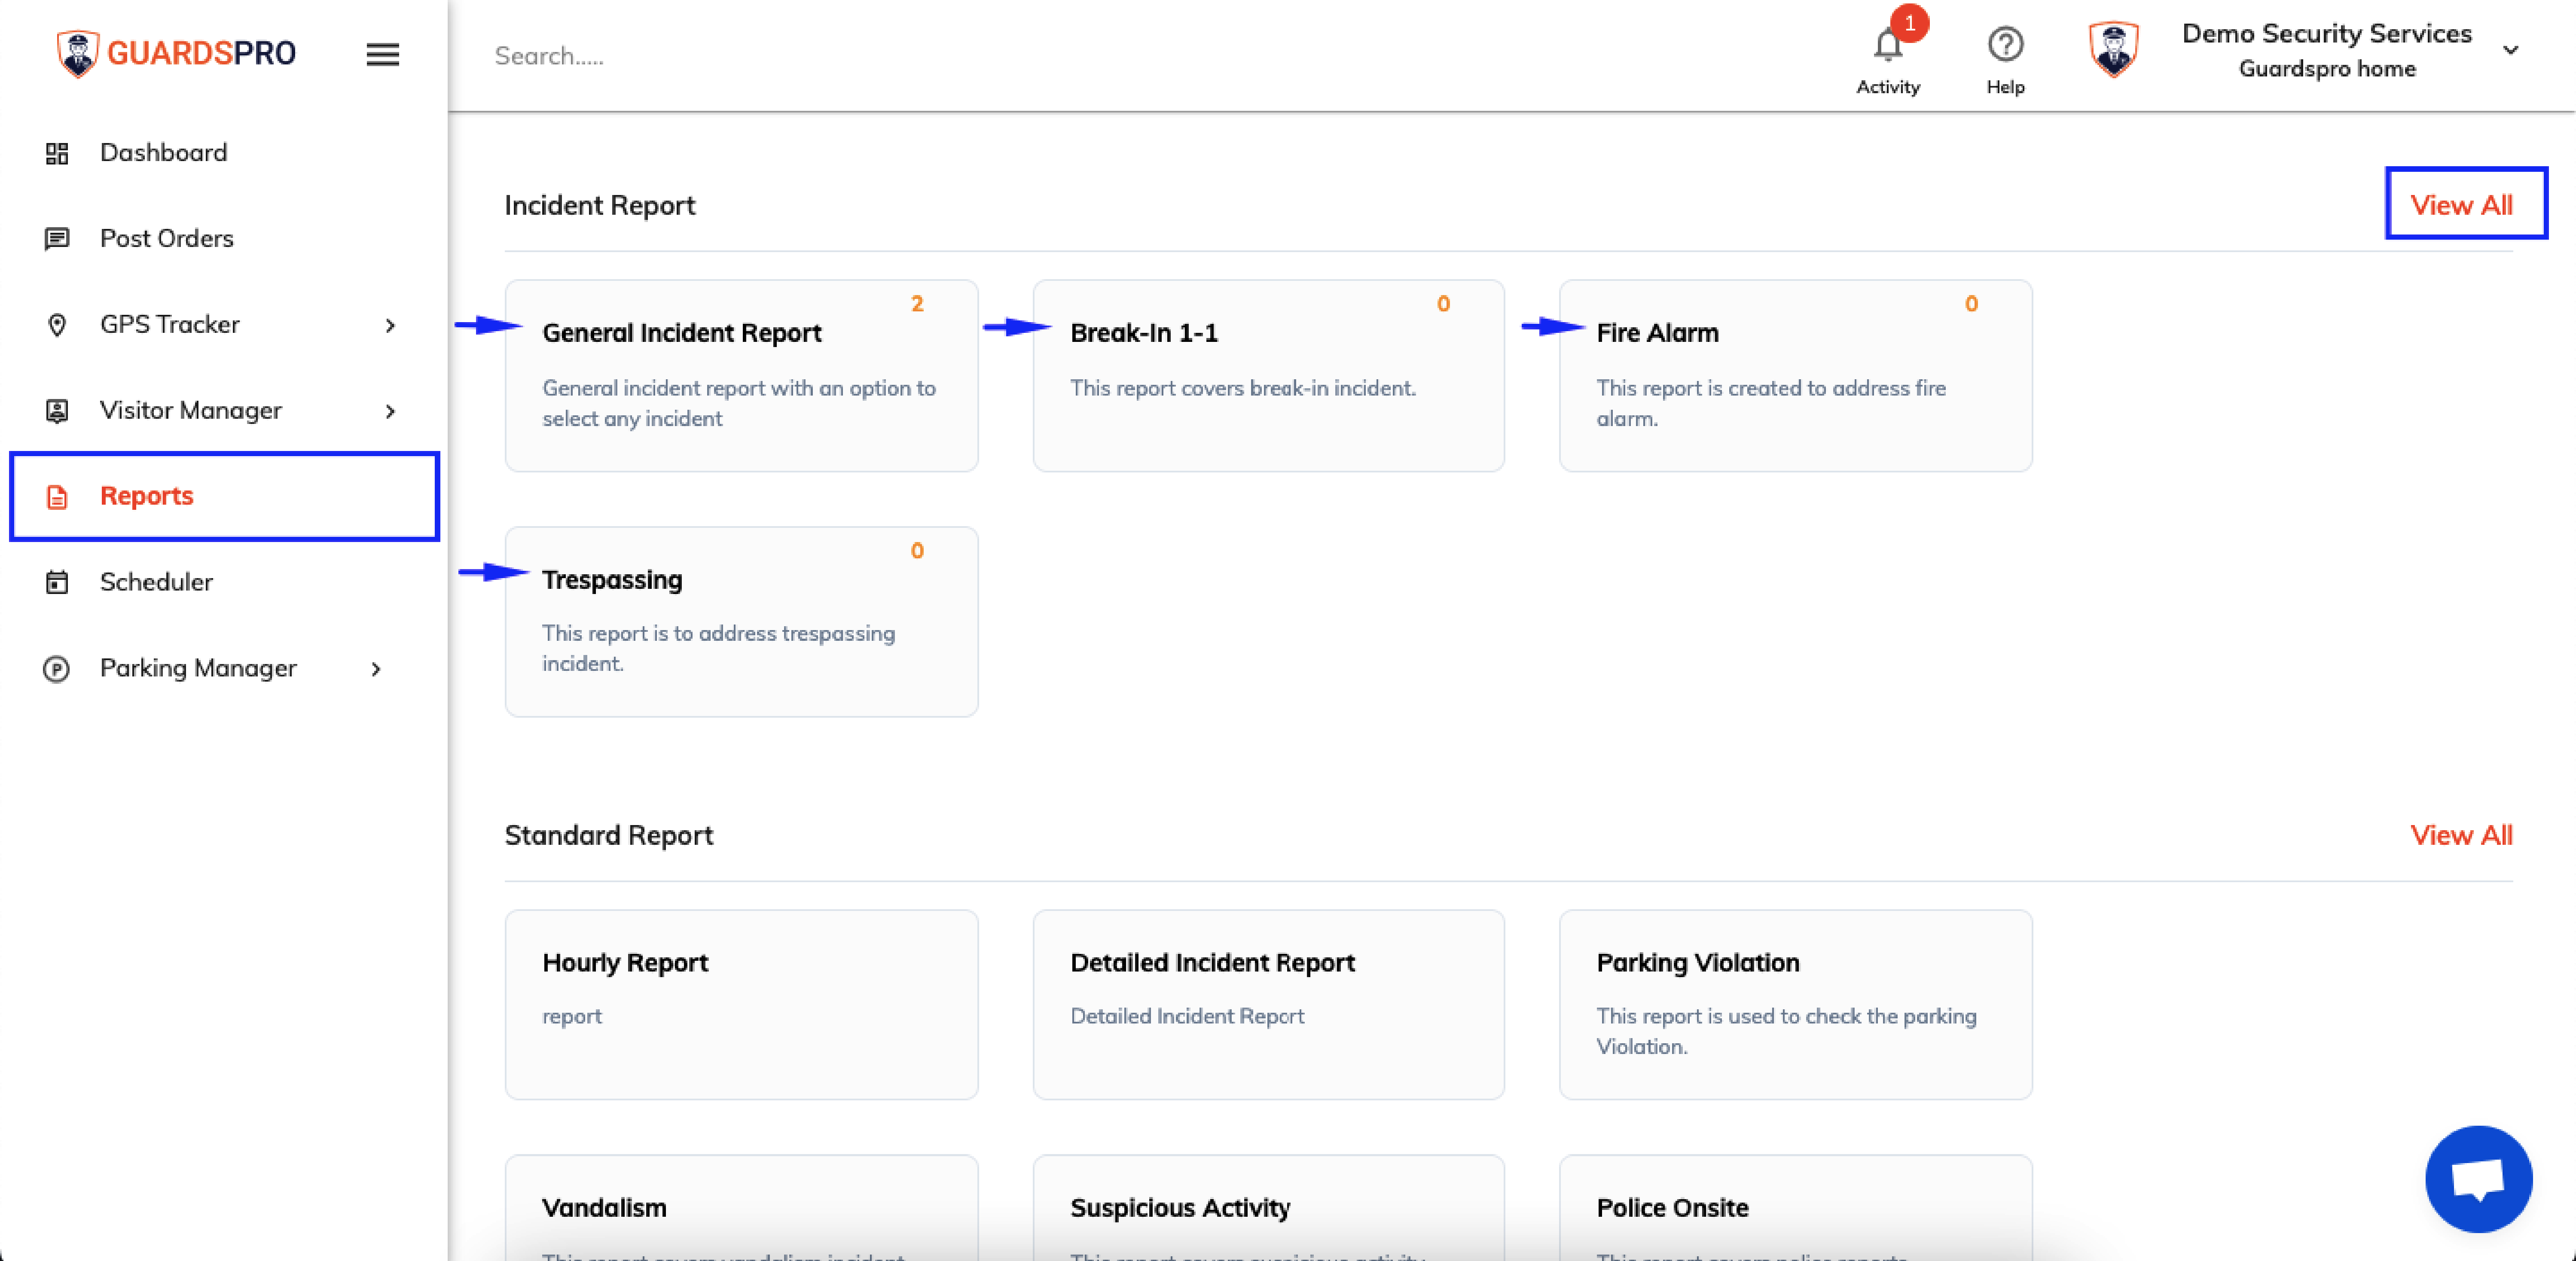
Task: Click the GPS Tracker pin icon
Action: (57, 325)
